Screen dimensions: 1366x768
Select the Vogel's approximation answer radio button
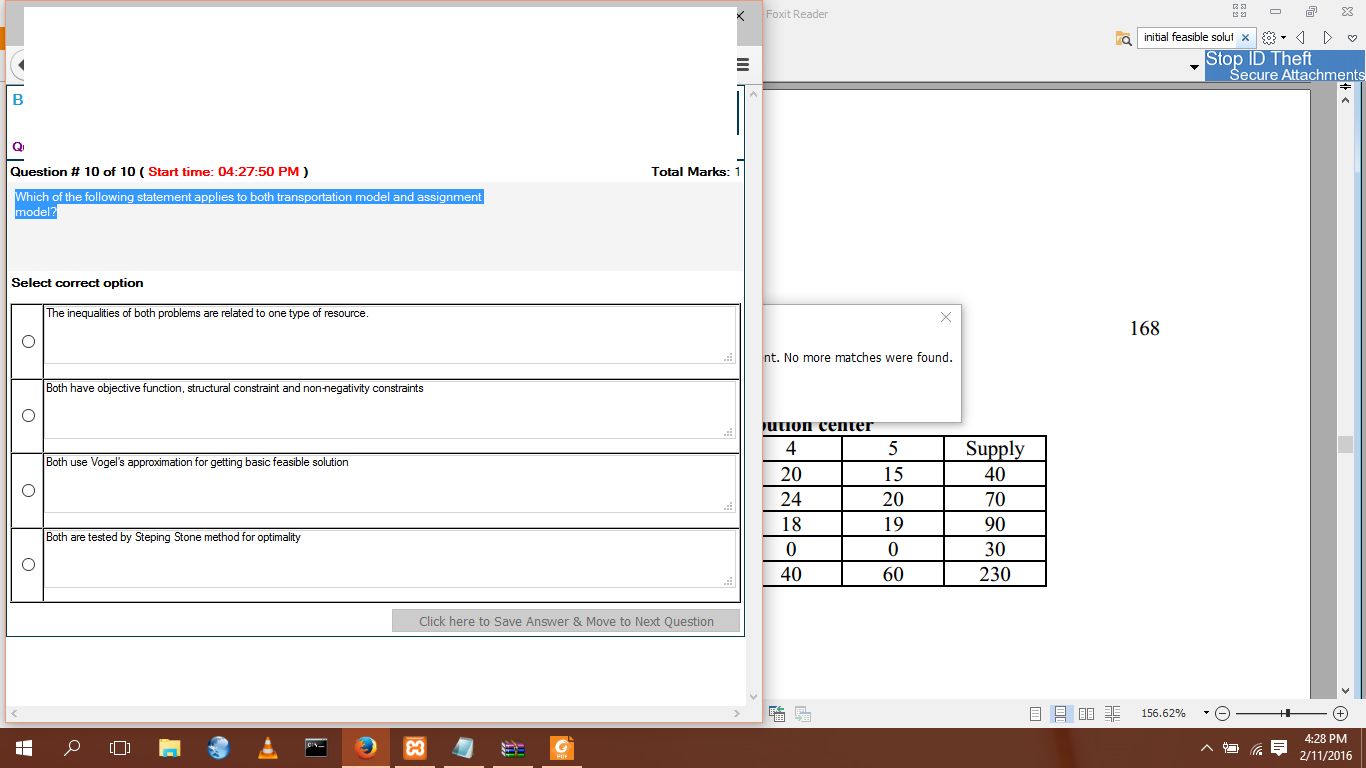(x=28, y=490)
